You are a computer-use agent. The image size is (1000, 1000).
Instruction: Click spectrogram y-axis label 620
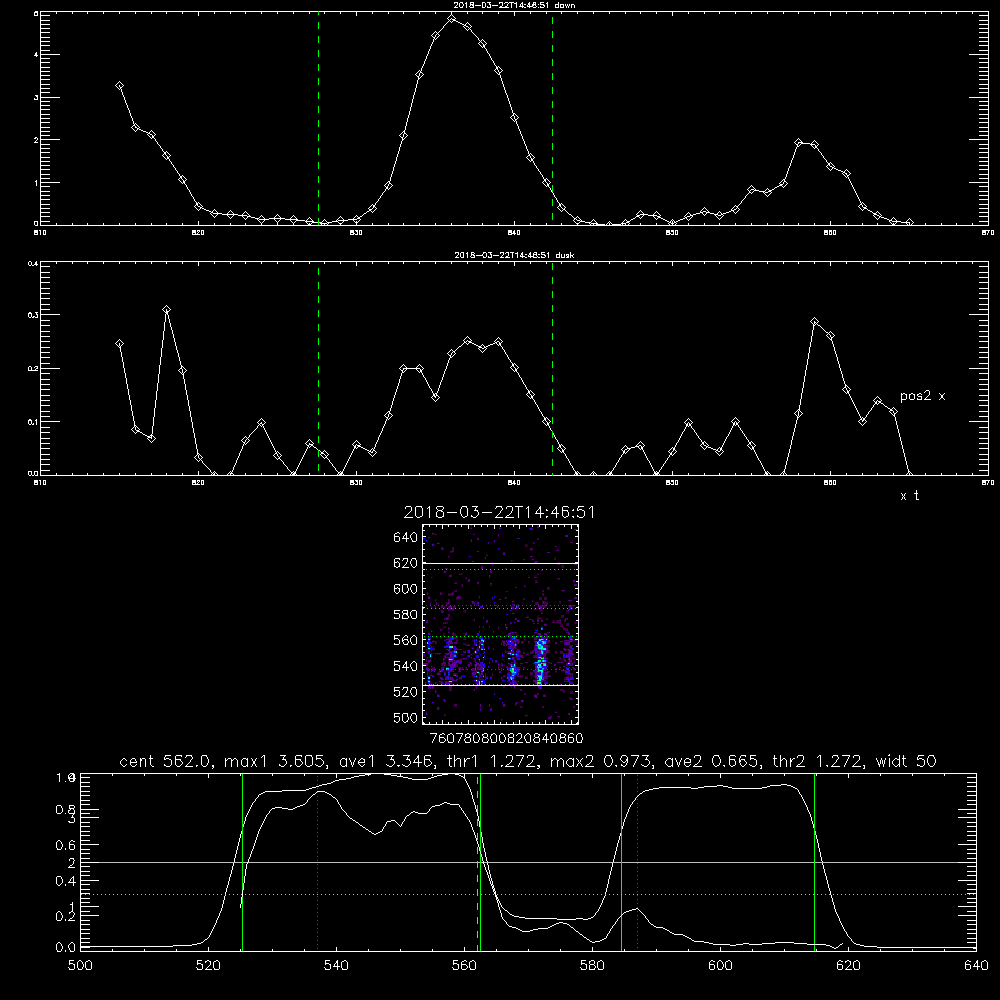tap(406, 563)
